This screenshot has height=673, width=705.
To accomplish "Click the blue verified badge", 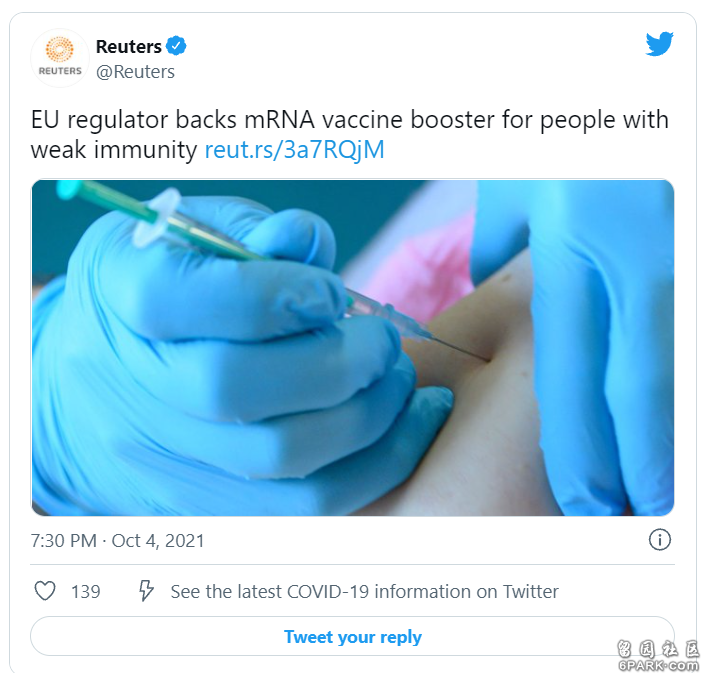I will [x=176, y=46].
